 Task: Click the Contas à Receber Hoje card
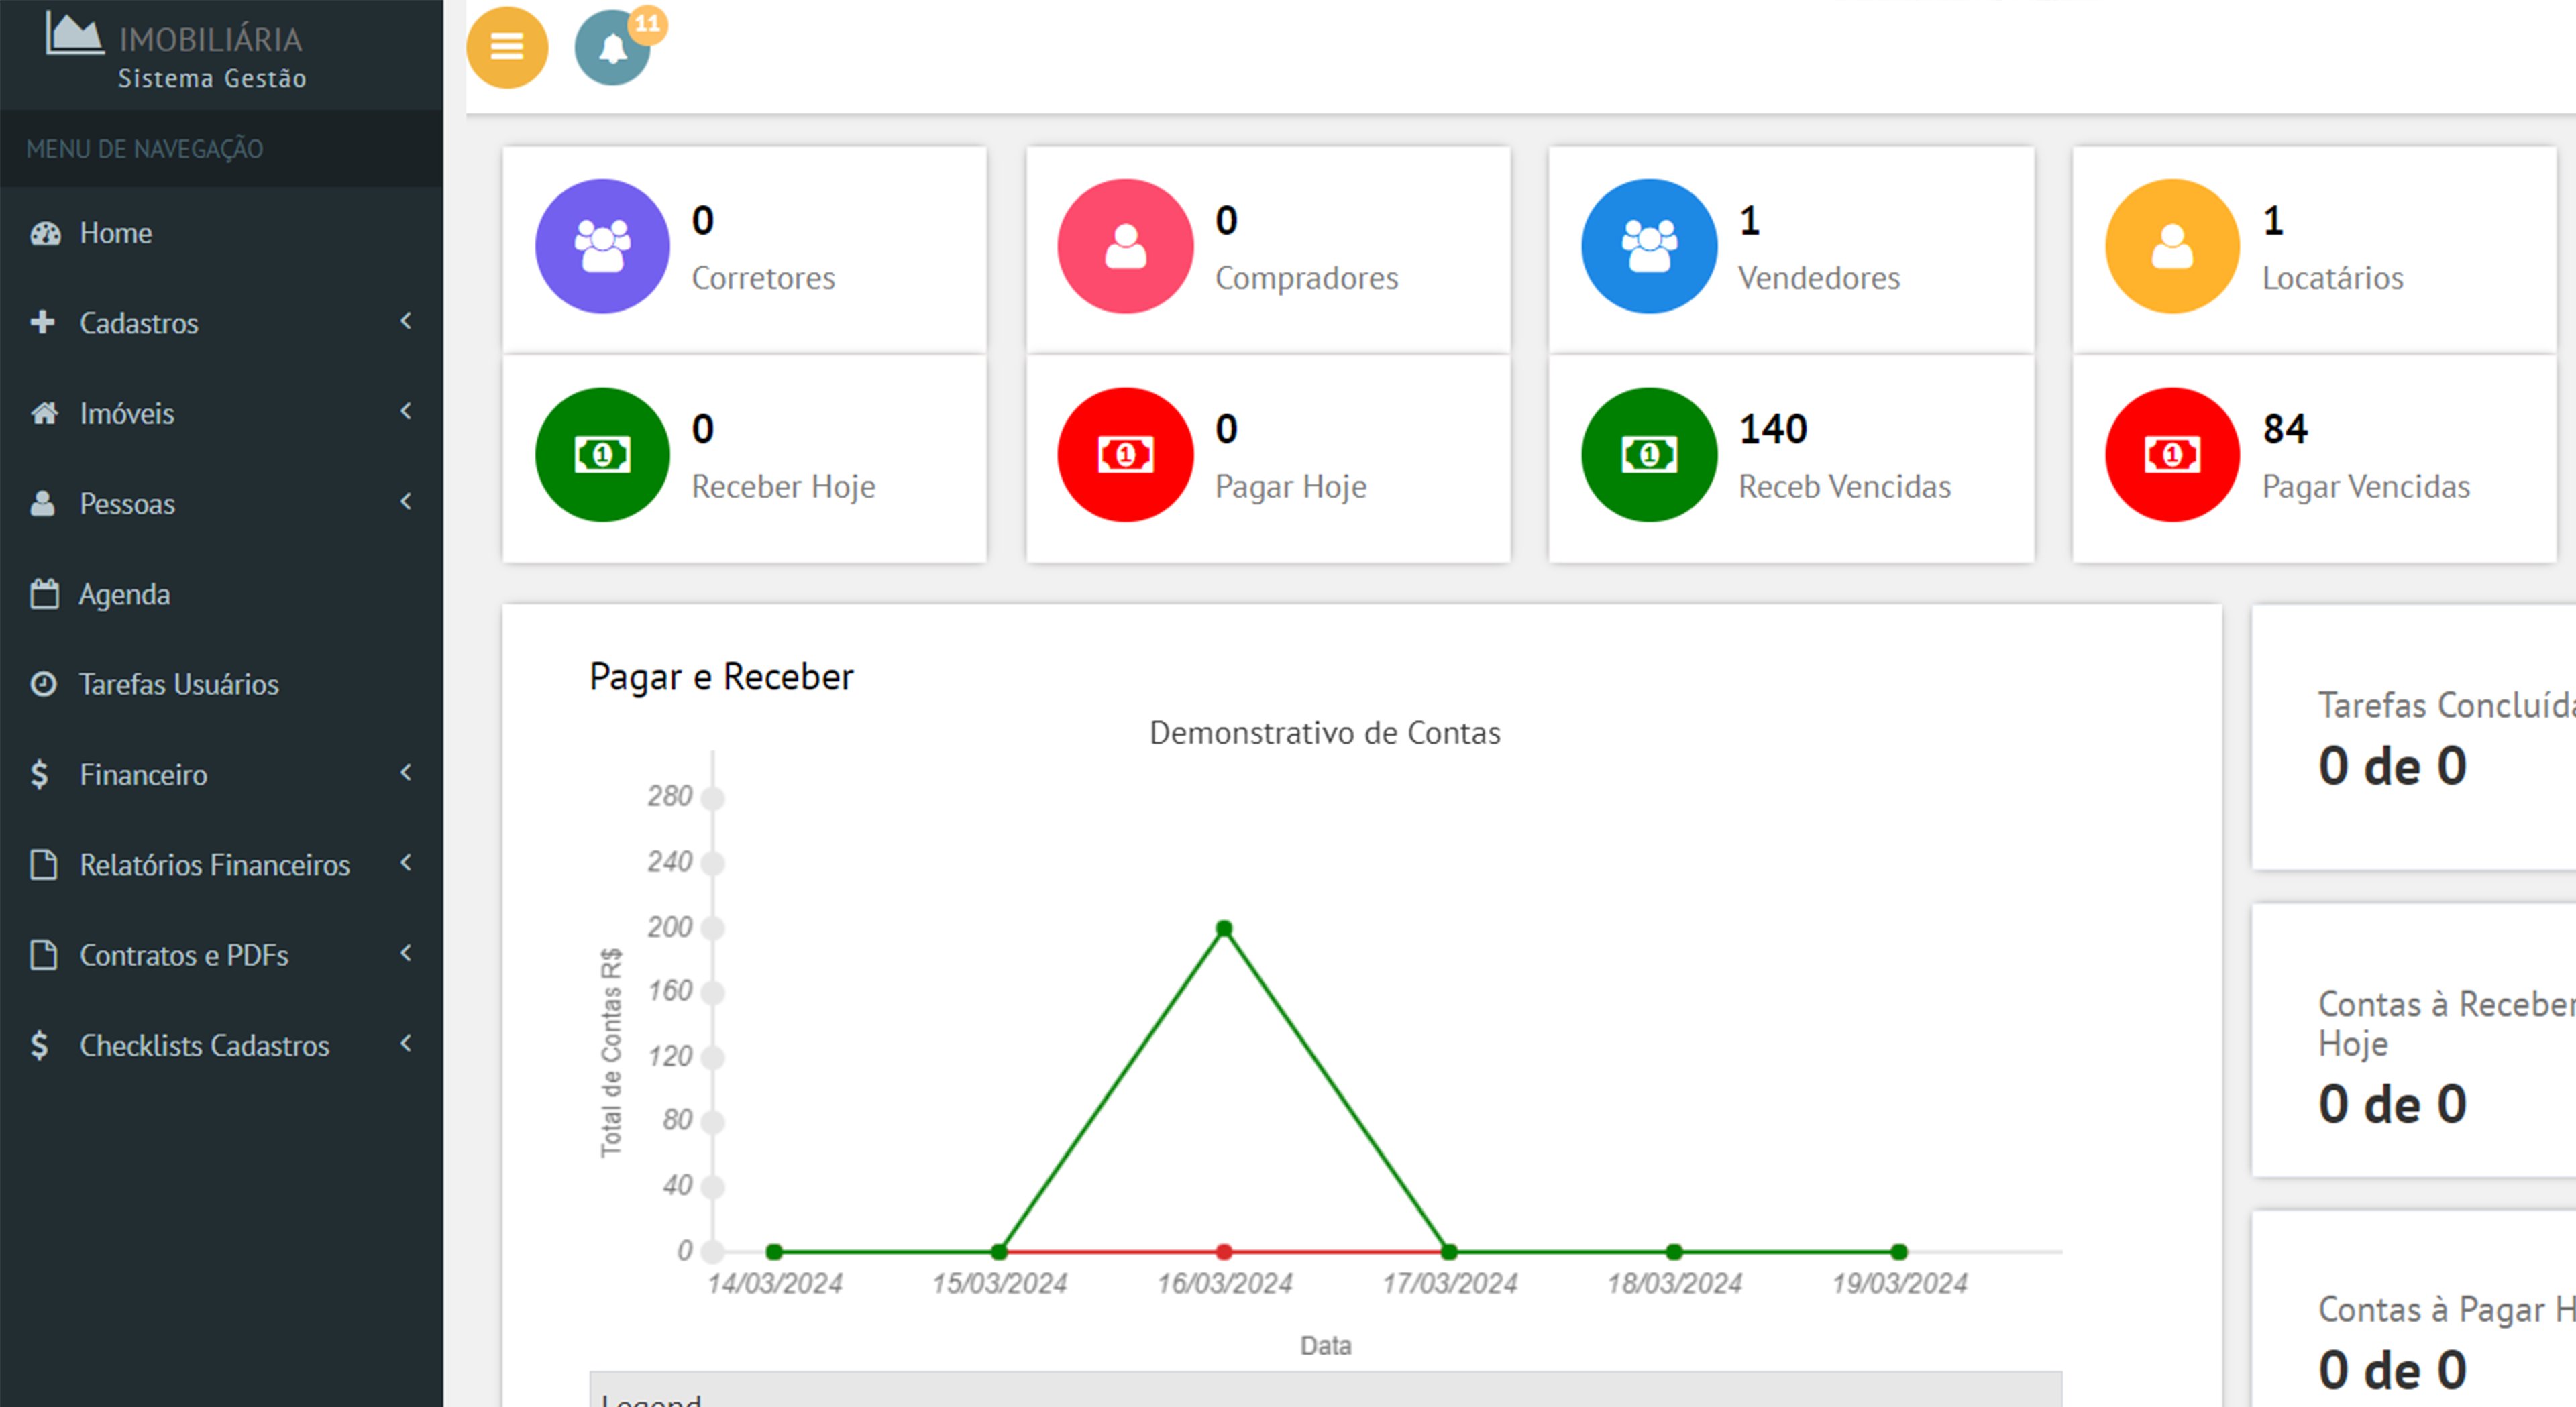2414,1040
